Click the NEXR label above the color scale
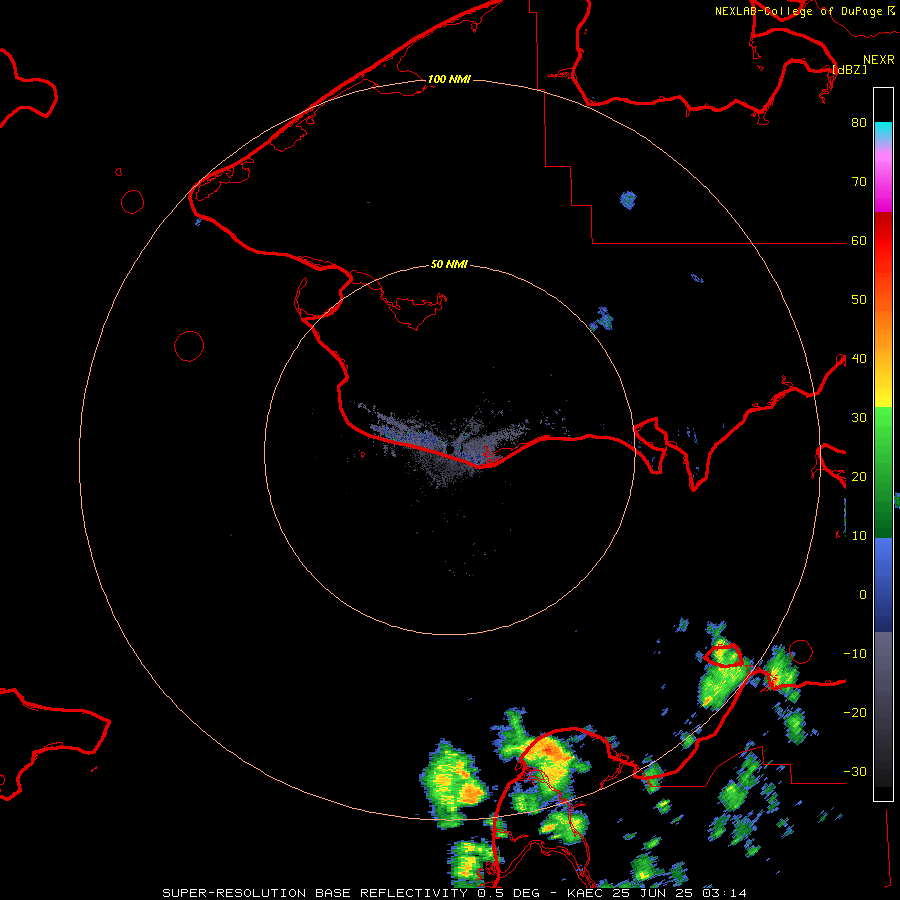This screenshot has width=900, height=900. coord(879,60)
